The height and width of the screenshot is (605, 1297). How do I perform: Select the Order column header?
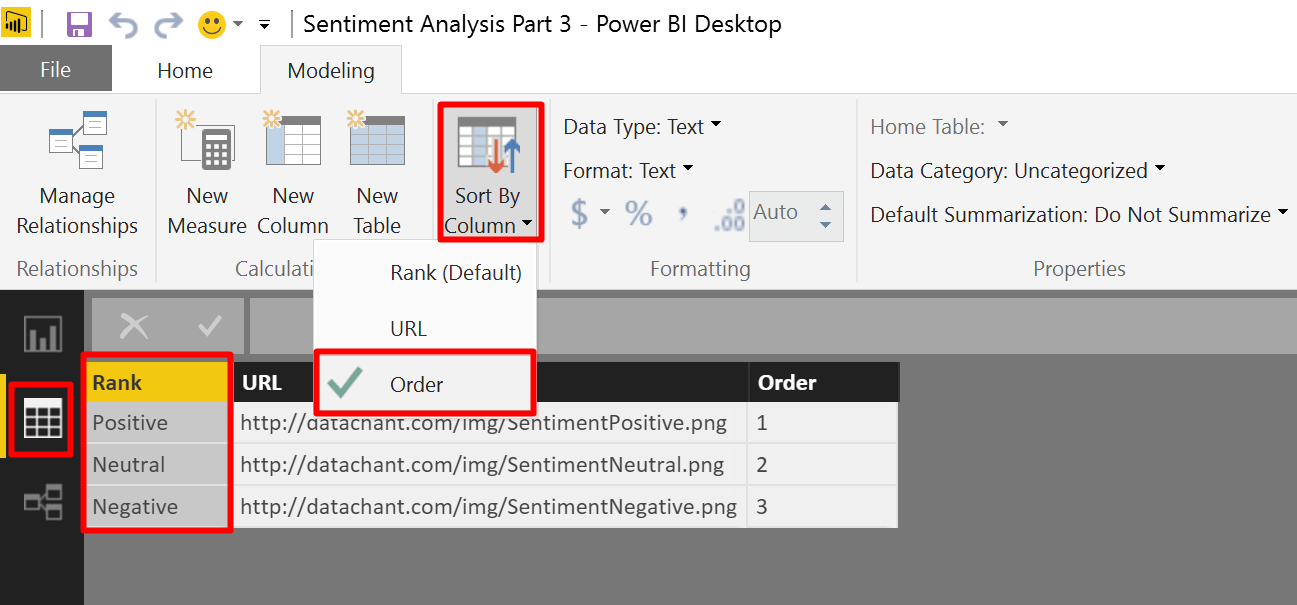click(823, 383)
